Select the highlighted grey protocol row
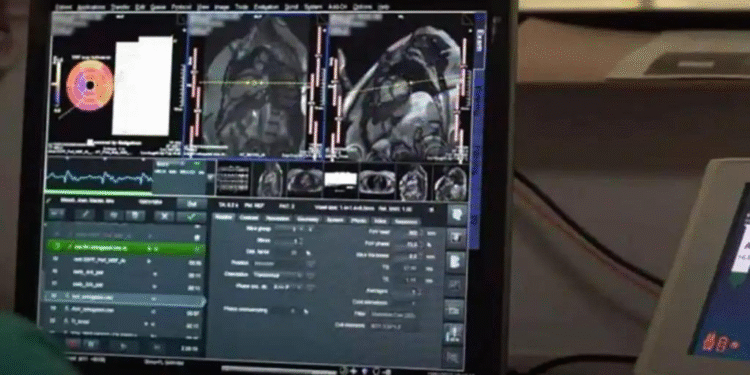 [124, 298]
